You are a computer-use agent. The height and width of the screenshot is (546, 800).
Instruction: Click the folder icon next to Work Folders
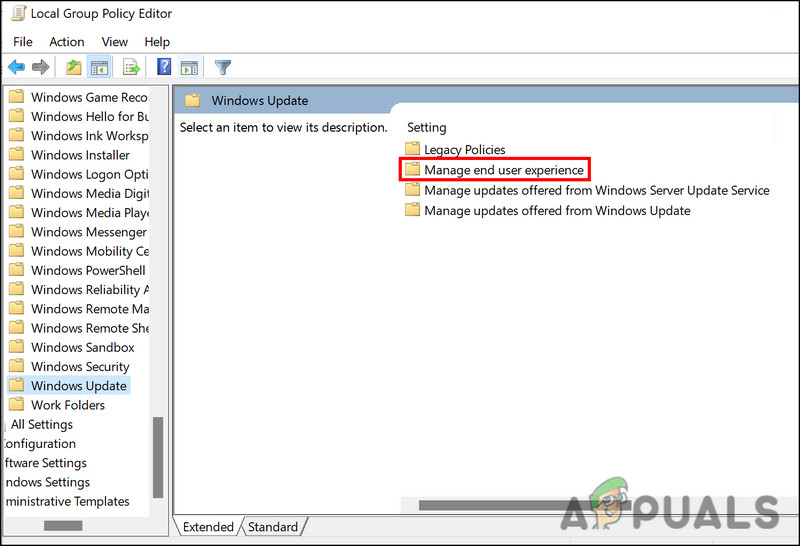[16, 404]
